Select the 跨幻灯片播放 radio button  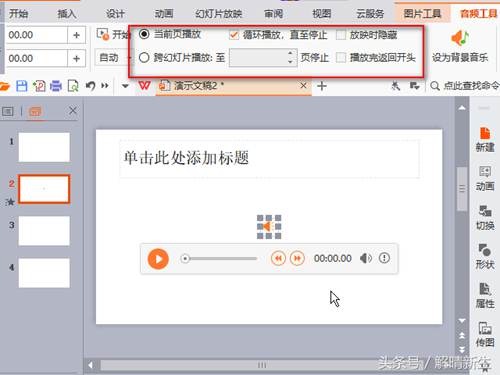[x=144, y=57]
